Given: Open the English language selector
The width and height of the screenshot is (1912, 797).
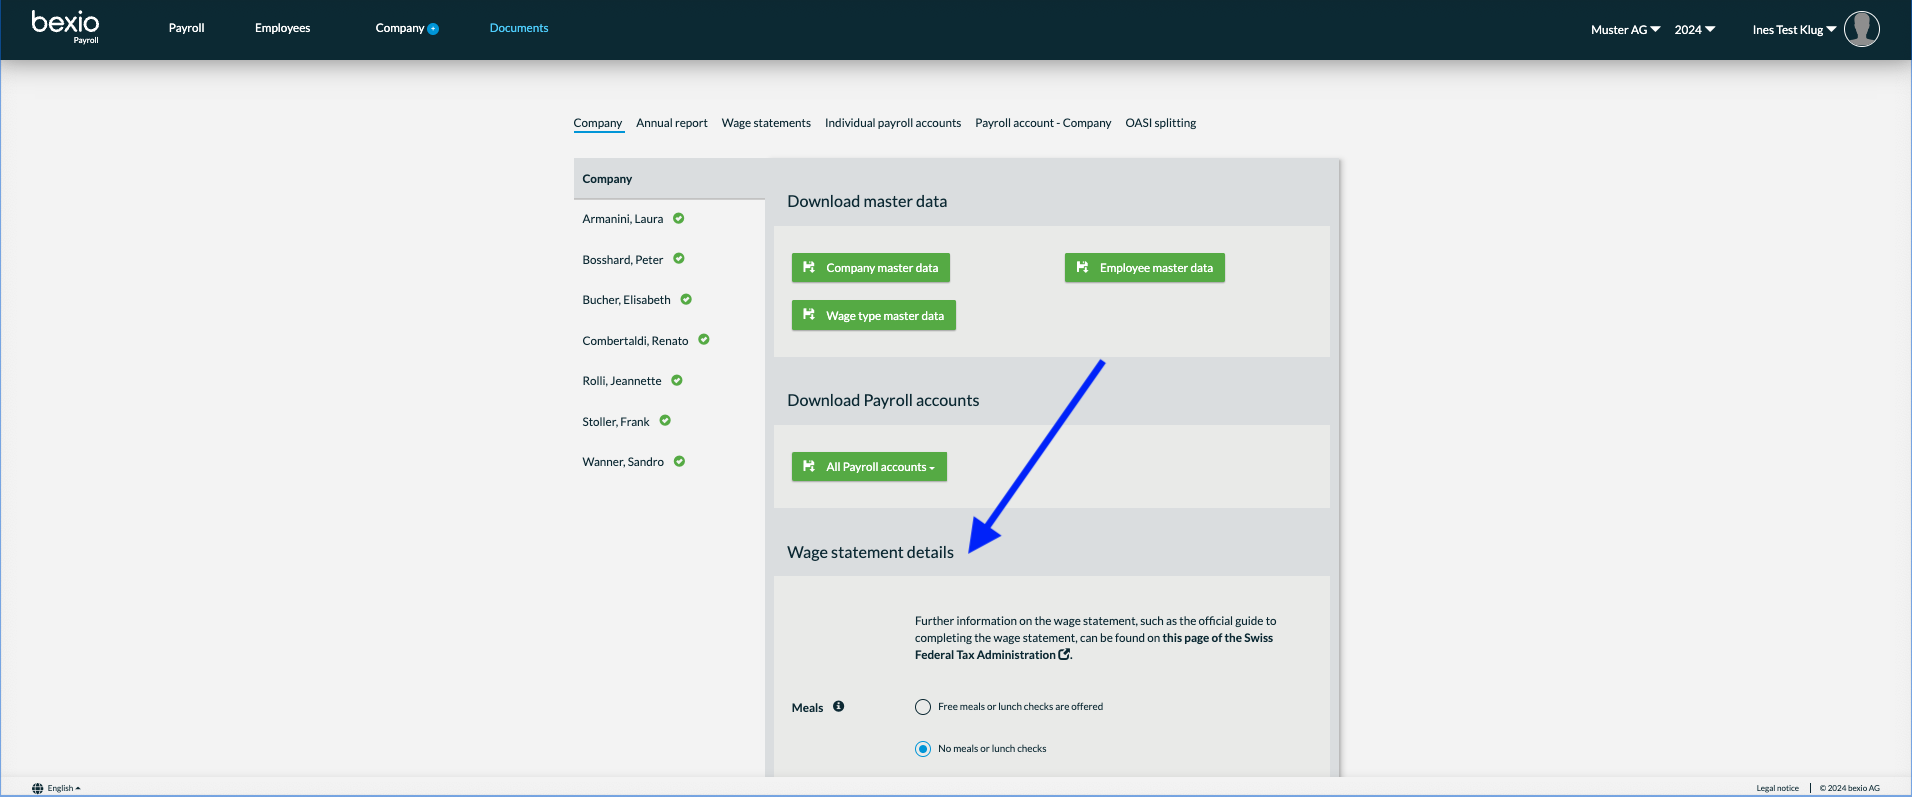Looking at the screenshot, I should [x=64, y=788].
